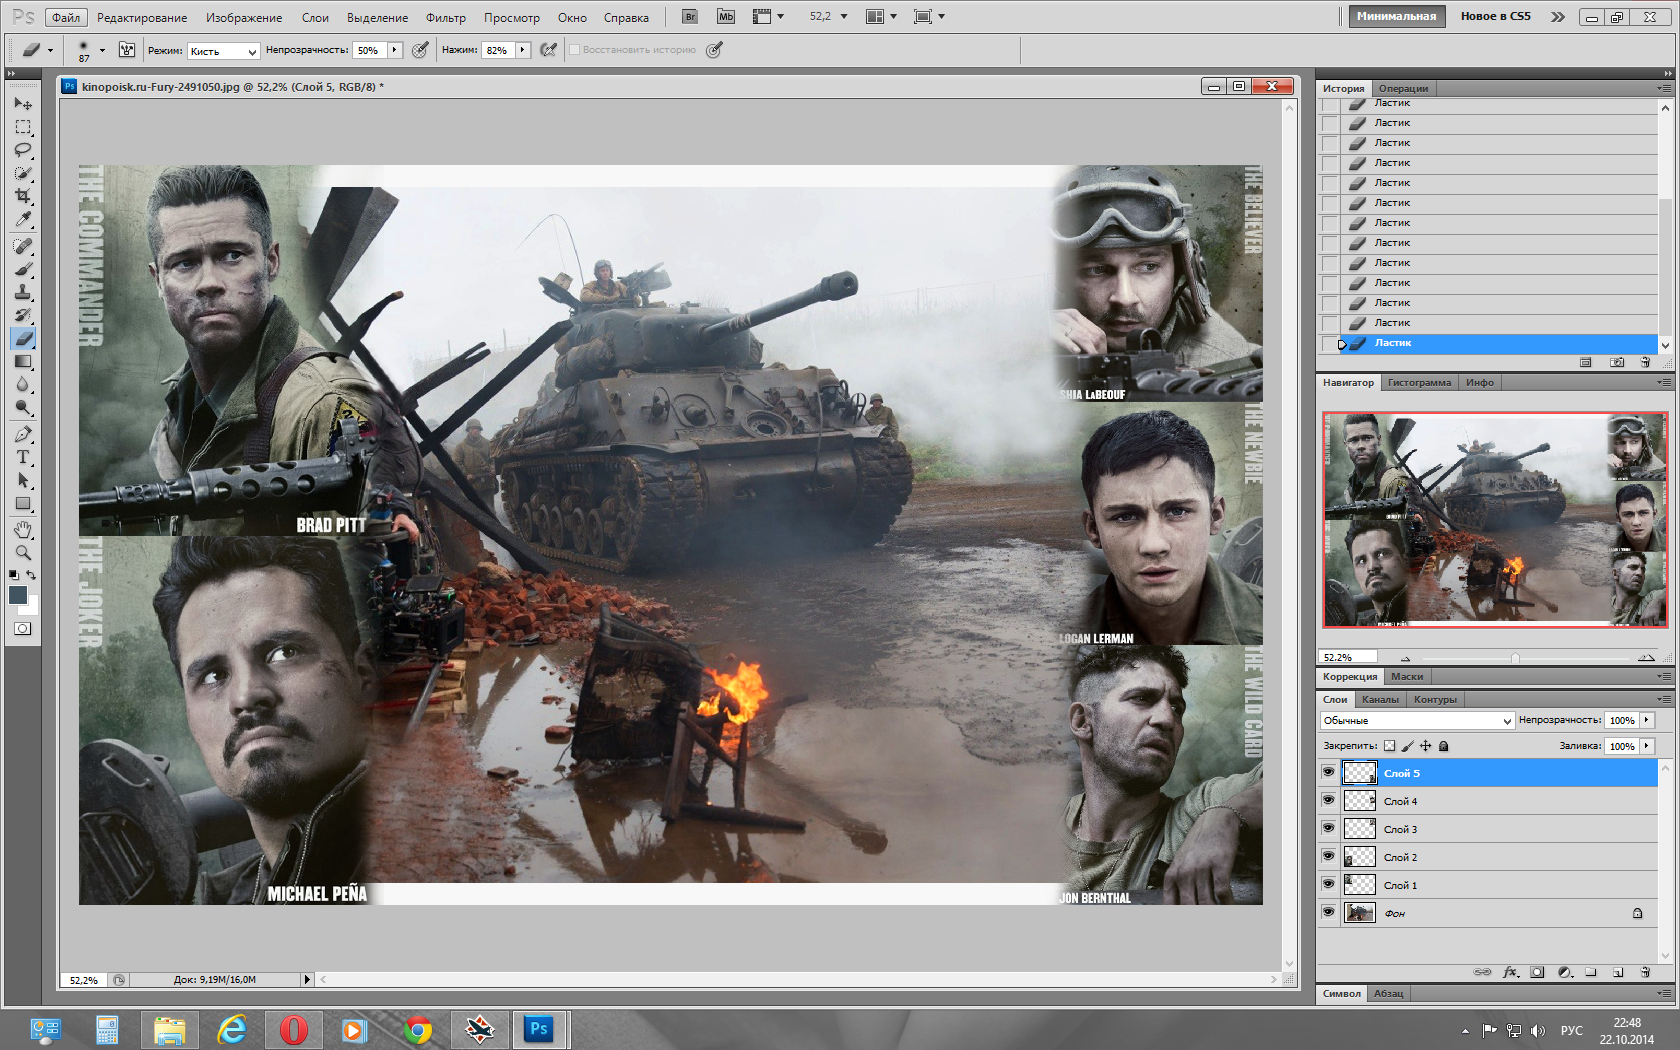This screenshot has width=1680, height=1050.
Task: Select the History Brush tool
Action: coord(23,315)
